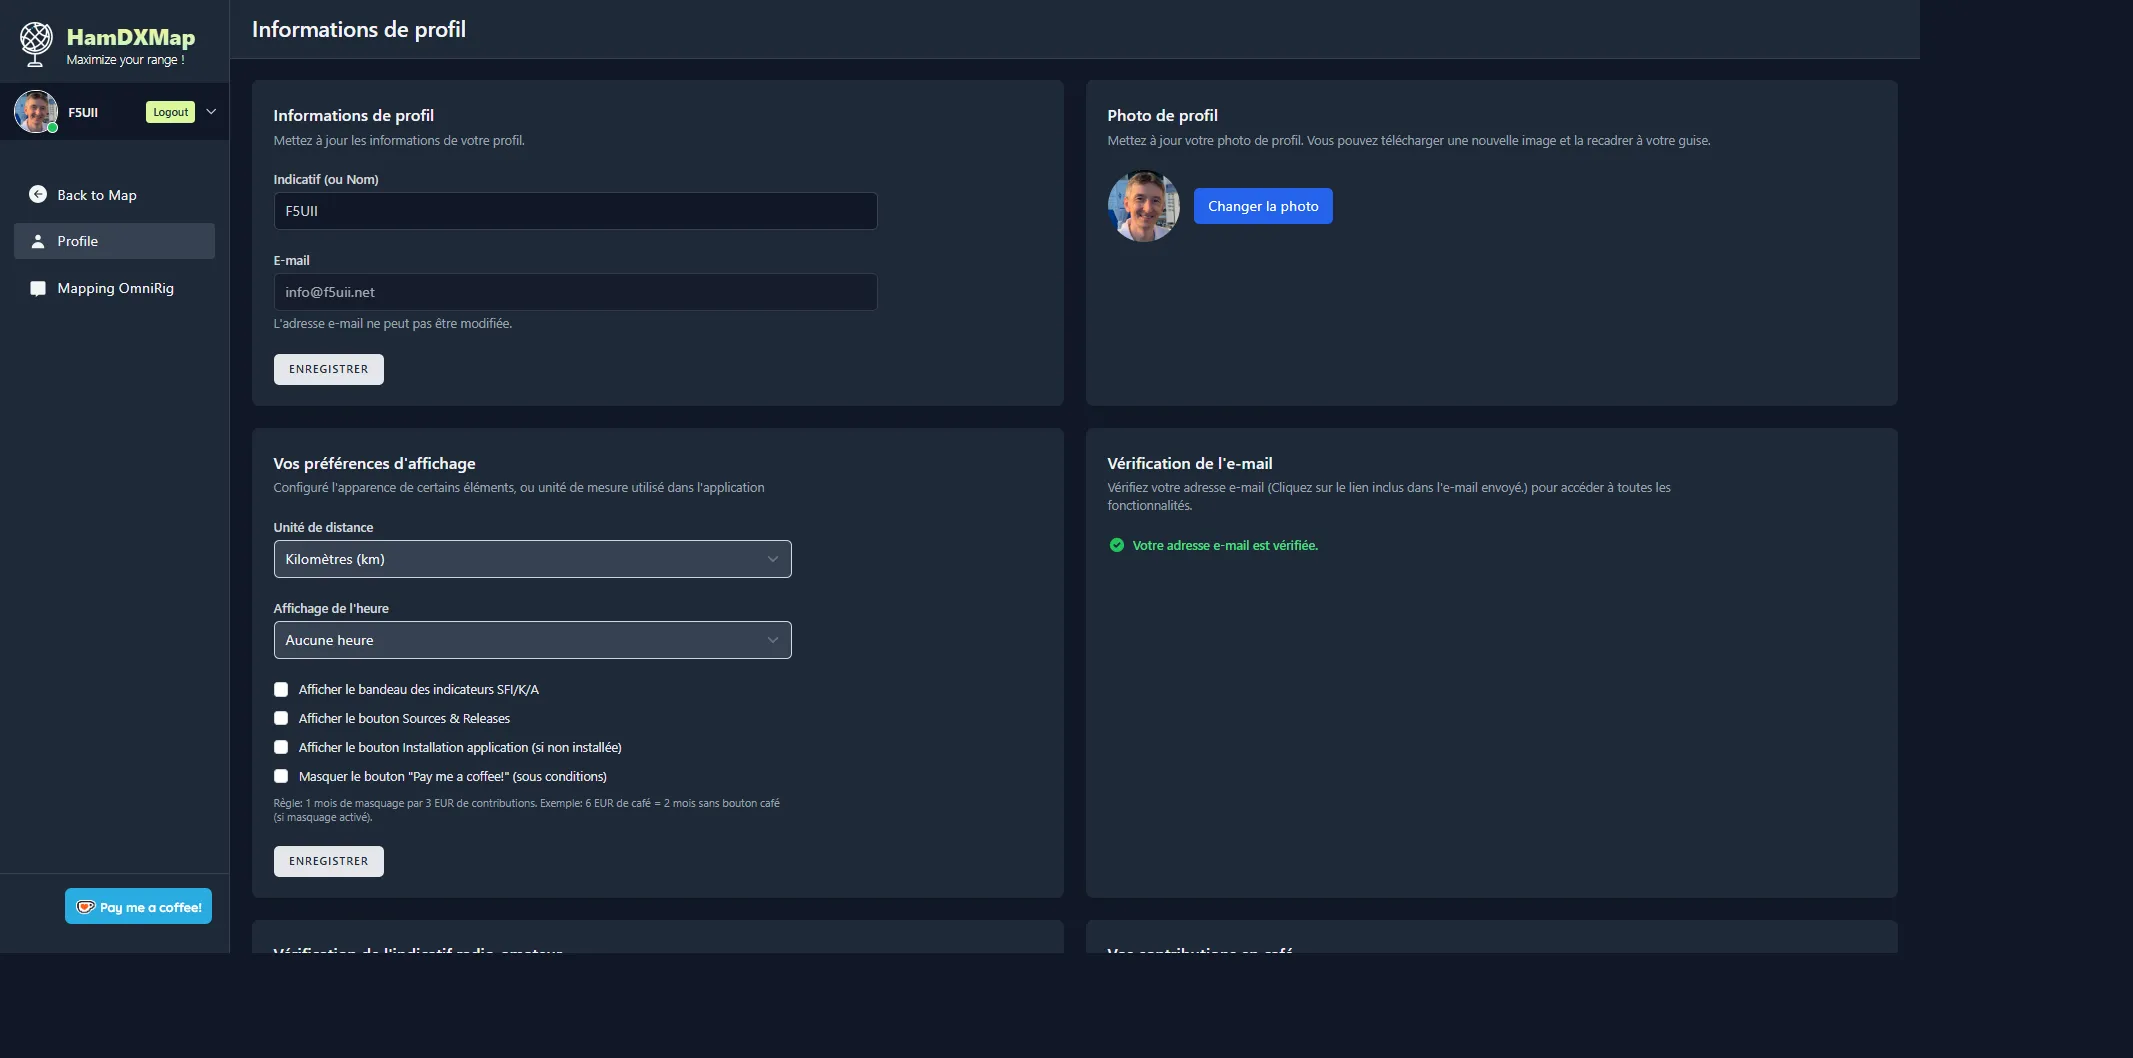Click 'Vérification de l'e-mail' heading
This screenshot has height=1058, width=2133.
pos(1189,463)
